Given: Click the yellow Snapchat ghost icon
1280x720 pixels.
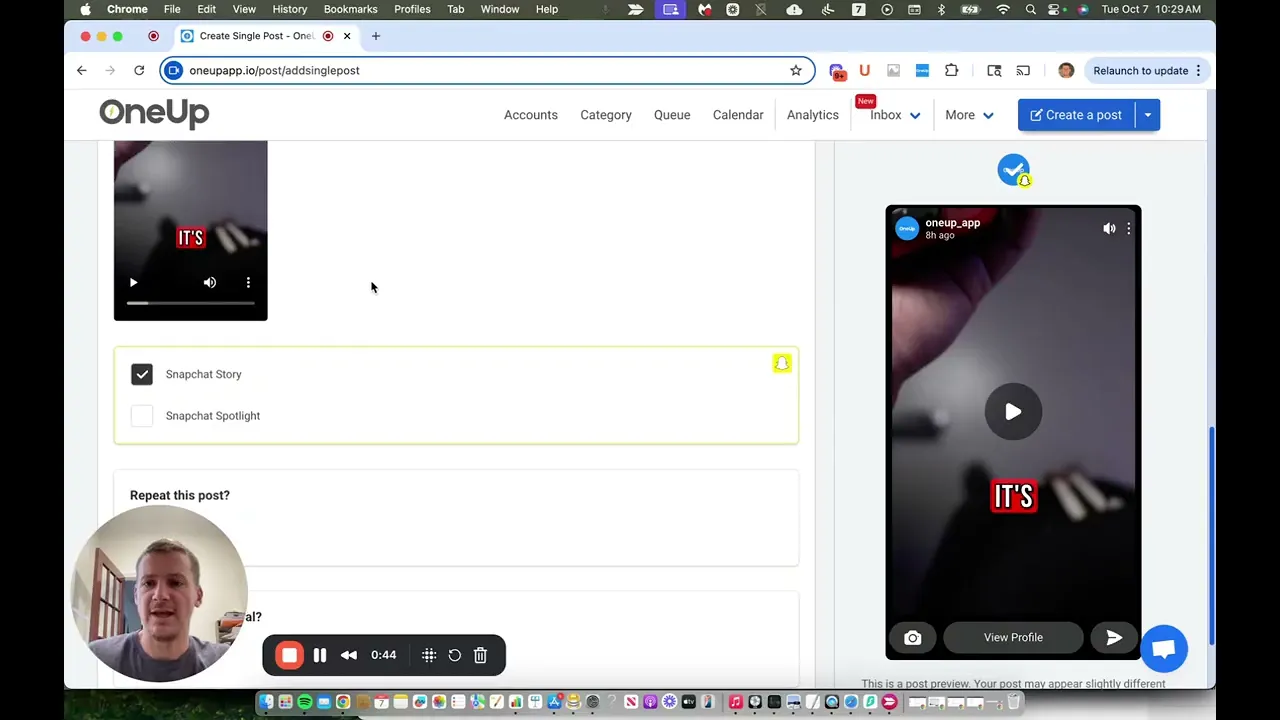Looking at the screenshot, I should (x=782, y=364).
